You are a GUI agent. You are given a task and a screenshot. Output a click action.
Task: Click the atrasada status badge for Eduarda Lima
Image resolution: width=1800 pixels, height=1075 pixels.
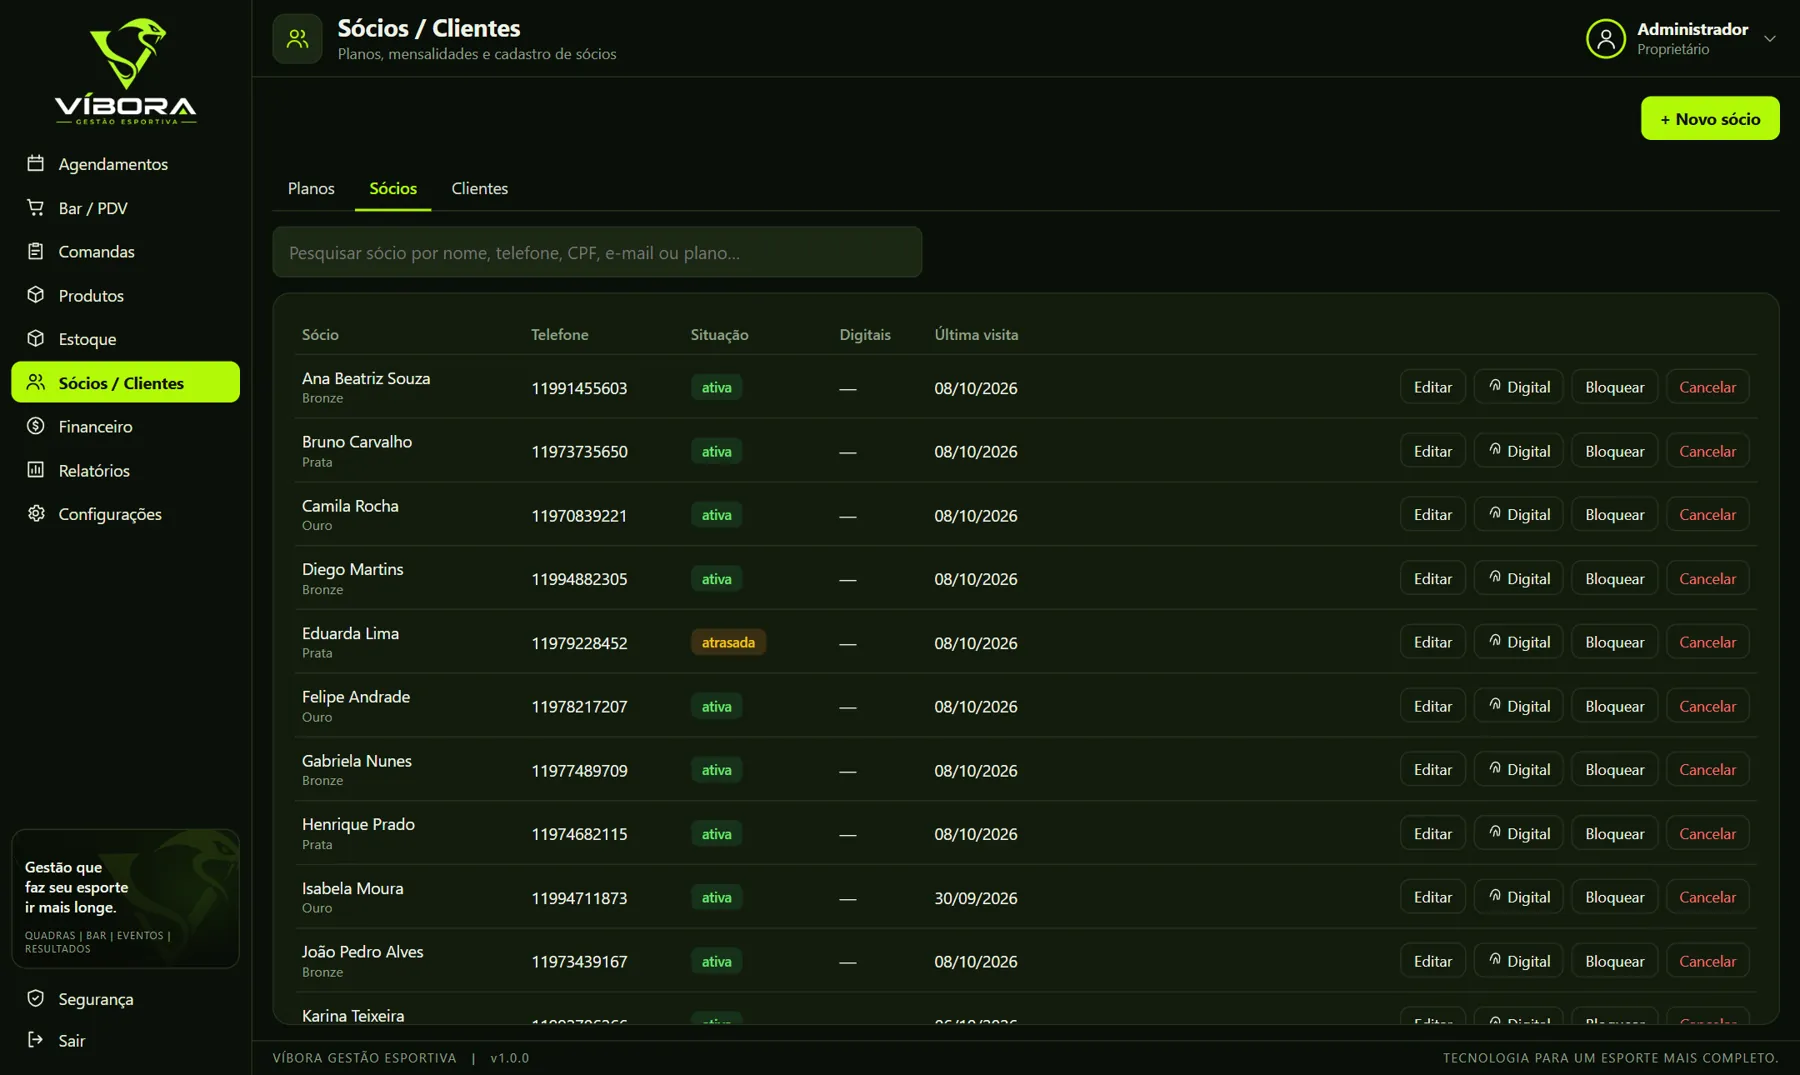click(728, 642)
